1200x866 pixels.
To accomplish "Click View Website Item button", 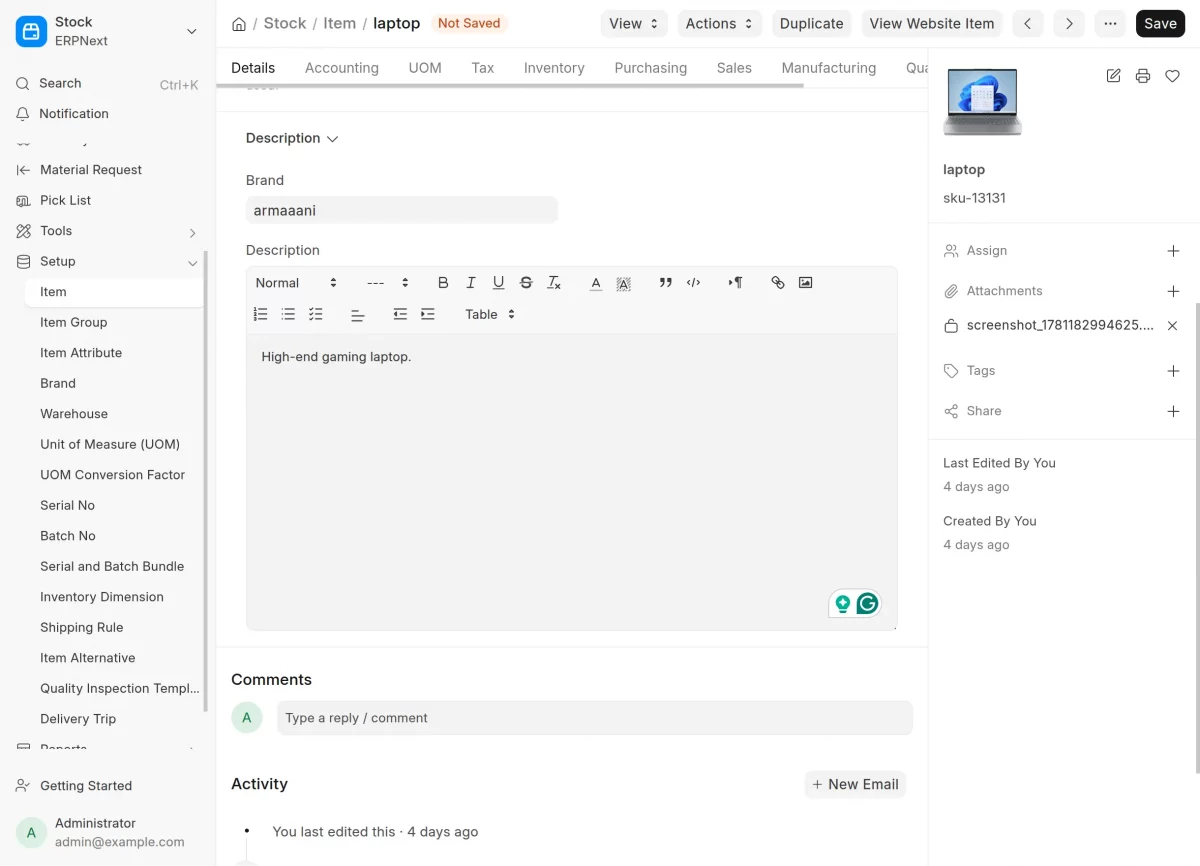I will [932, 24].
